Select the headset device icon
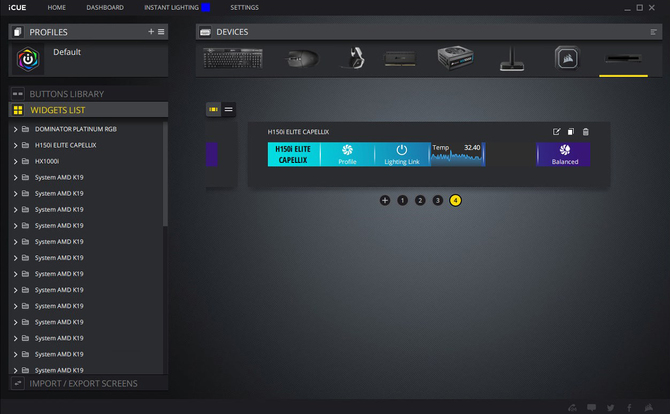The width and height of the screenshot is (670, 414). click(x=354, y=58)
